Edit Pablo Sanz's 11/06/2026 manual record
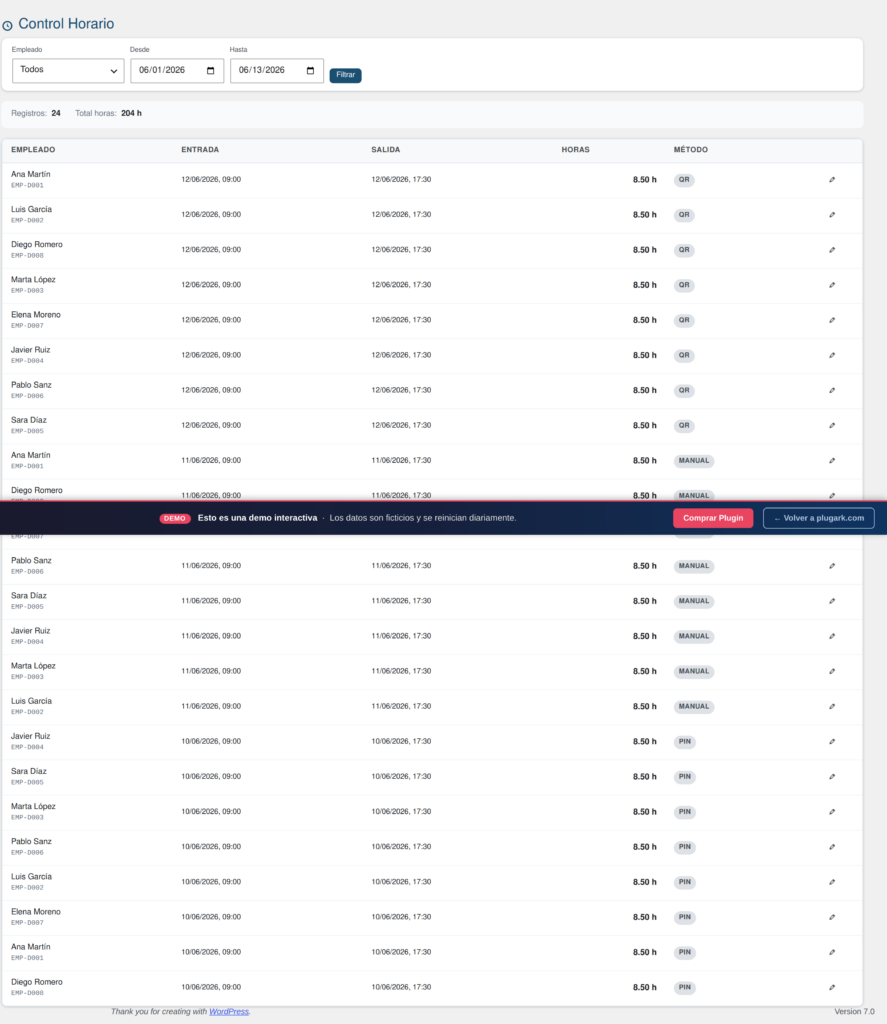This screenshot has width=887, height=1024. [x=832, y=566]
